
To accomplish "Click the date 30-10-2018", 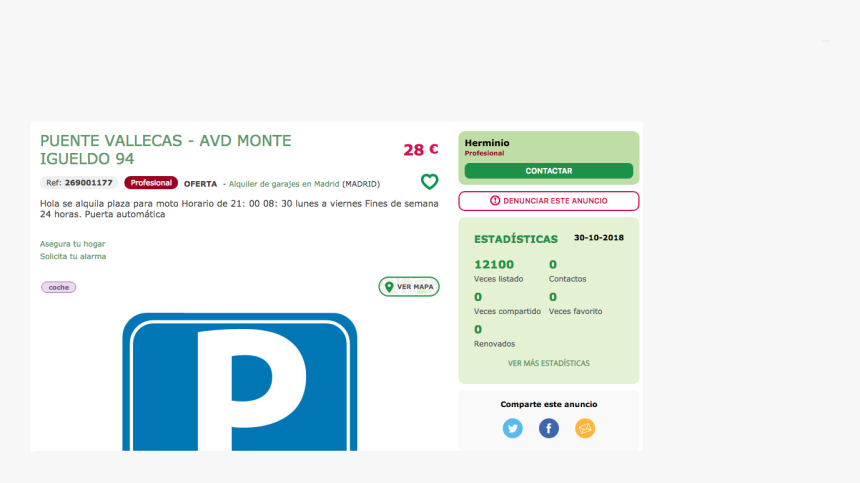I will pos(599,238).
